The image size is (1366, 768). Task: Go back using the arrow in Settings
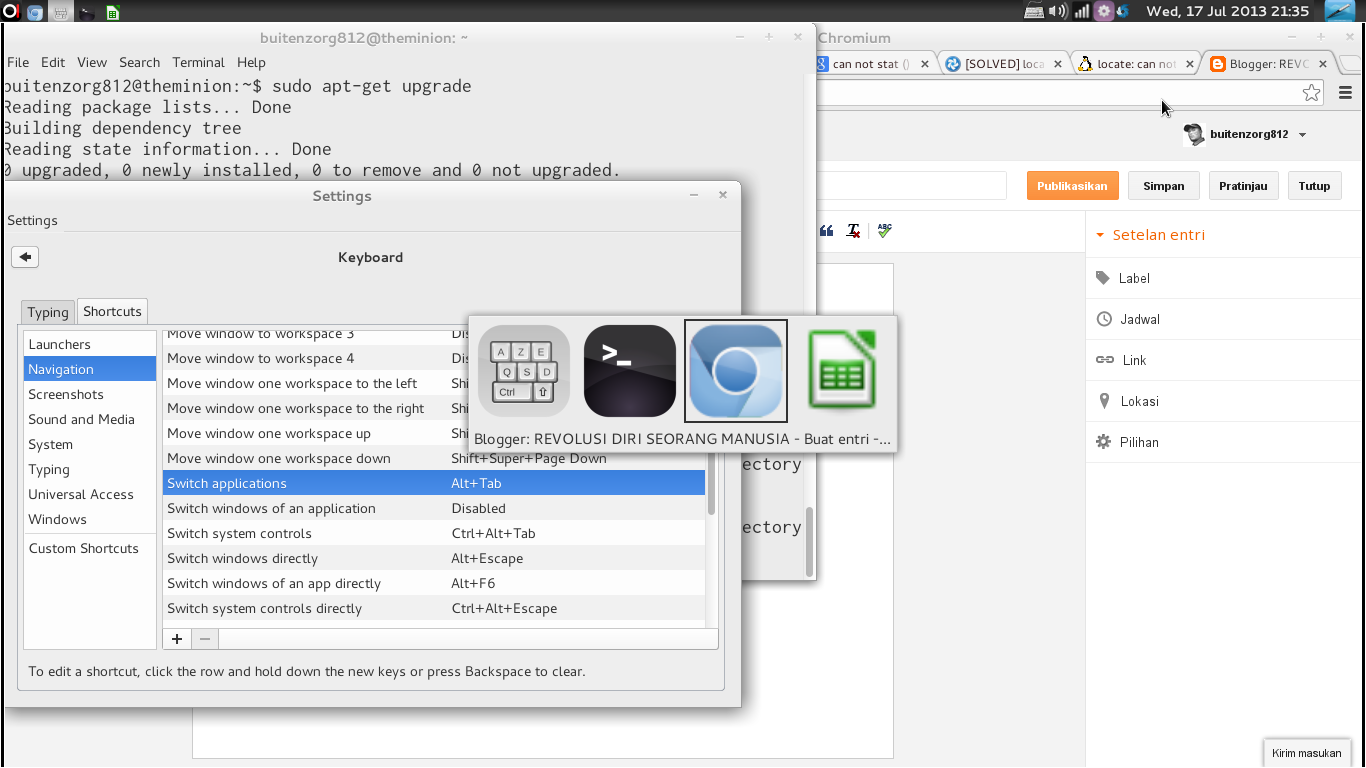tap(25, 257)
